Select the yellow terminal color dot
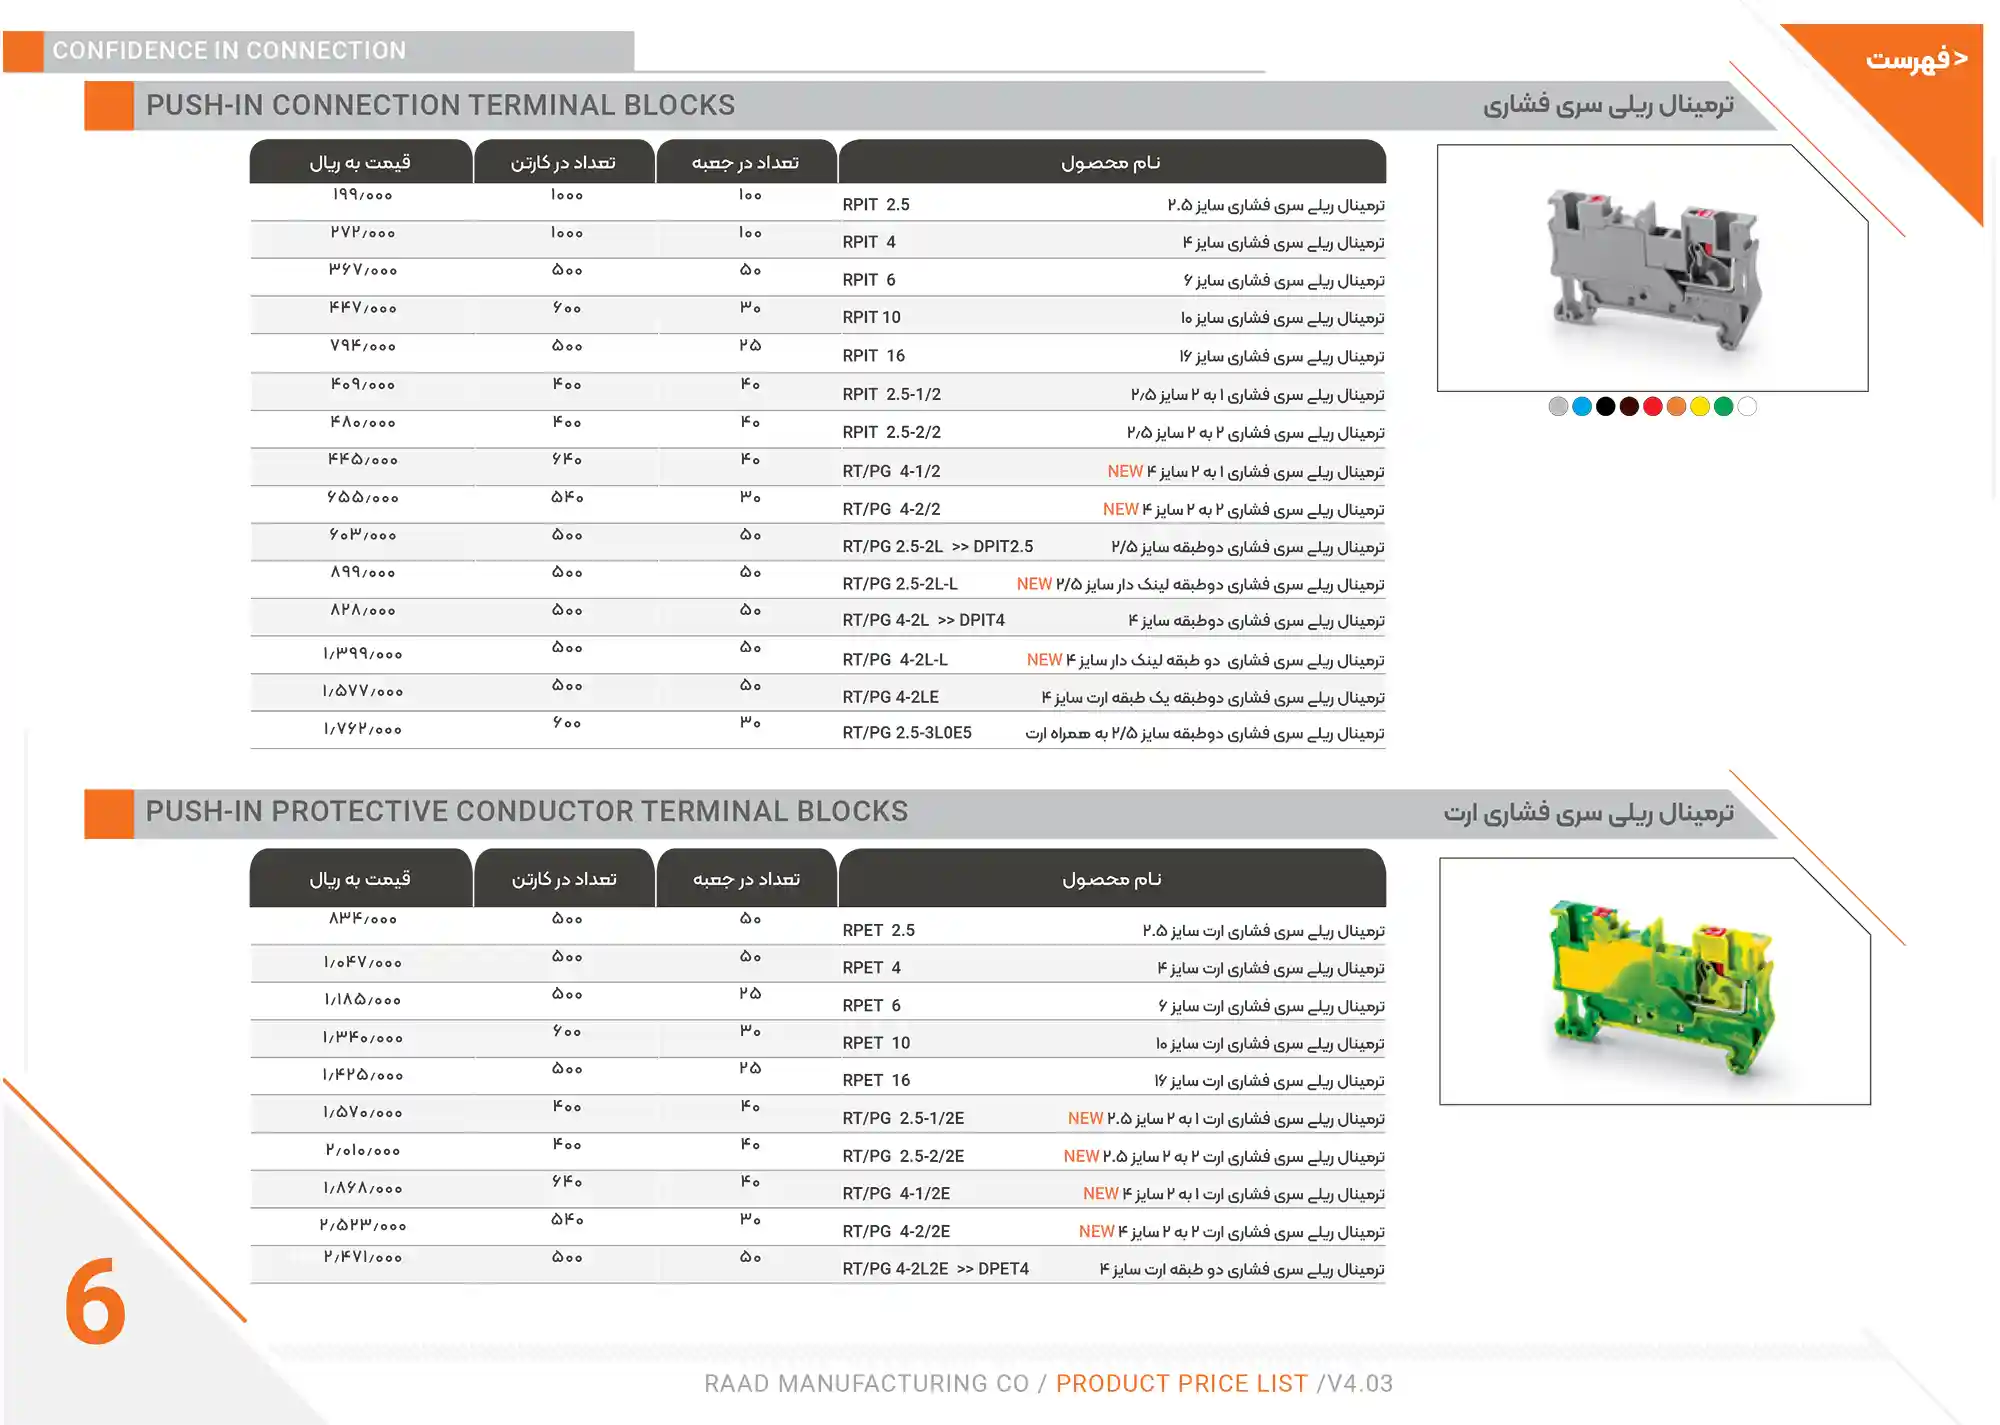Image resolution: width=2000 pixels, height=1425 pixels. tap(1700, 406)
